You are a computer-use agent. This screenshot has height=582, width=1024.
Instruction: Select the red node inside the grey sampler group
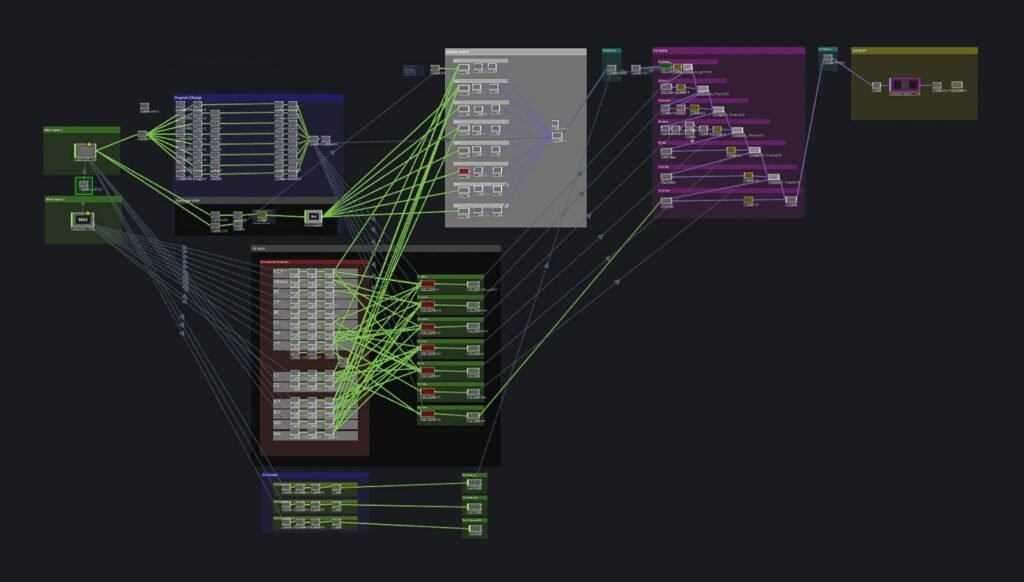coord(464,172)
